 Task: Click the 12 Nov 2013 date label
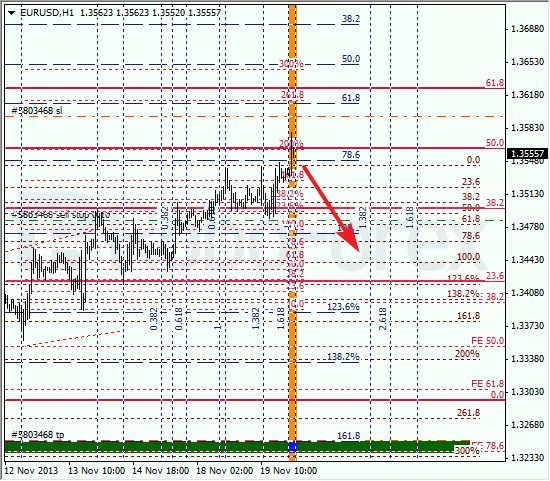pos(32,470)
